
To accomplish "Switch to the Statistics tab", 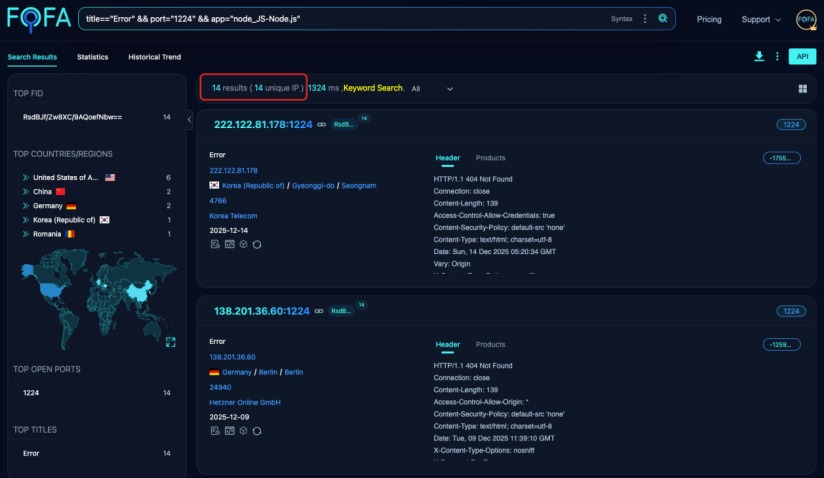I will pos(92,57).
